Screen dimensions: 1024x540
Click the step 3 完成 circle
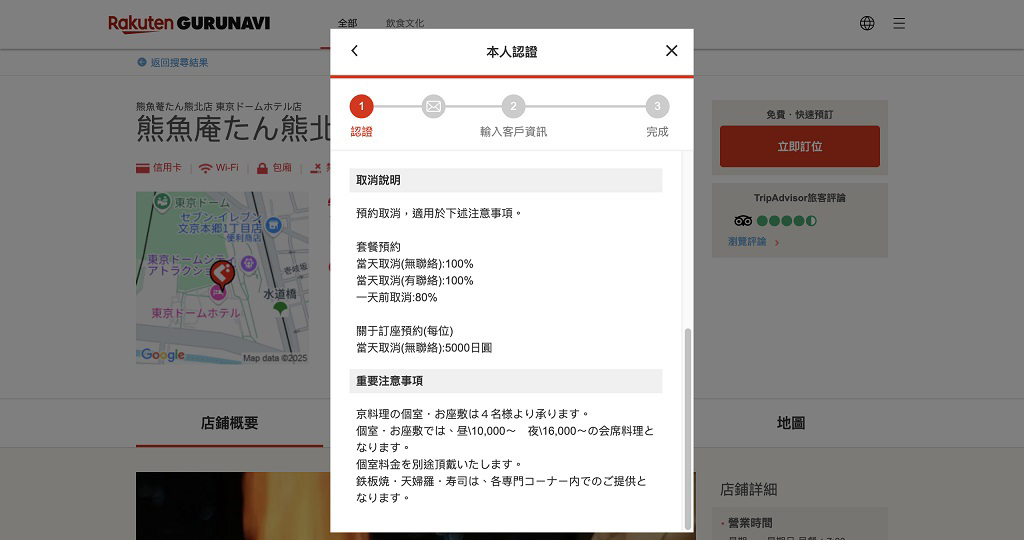click(657, 106)
